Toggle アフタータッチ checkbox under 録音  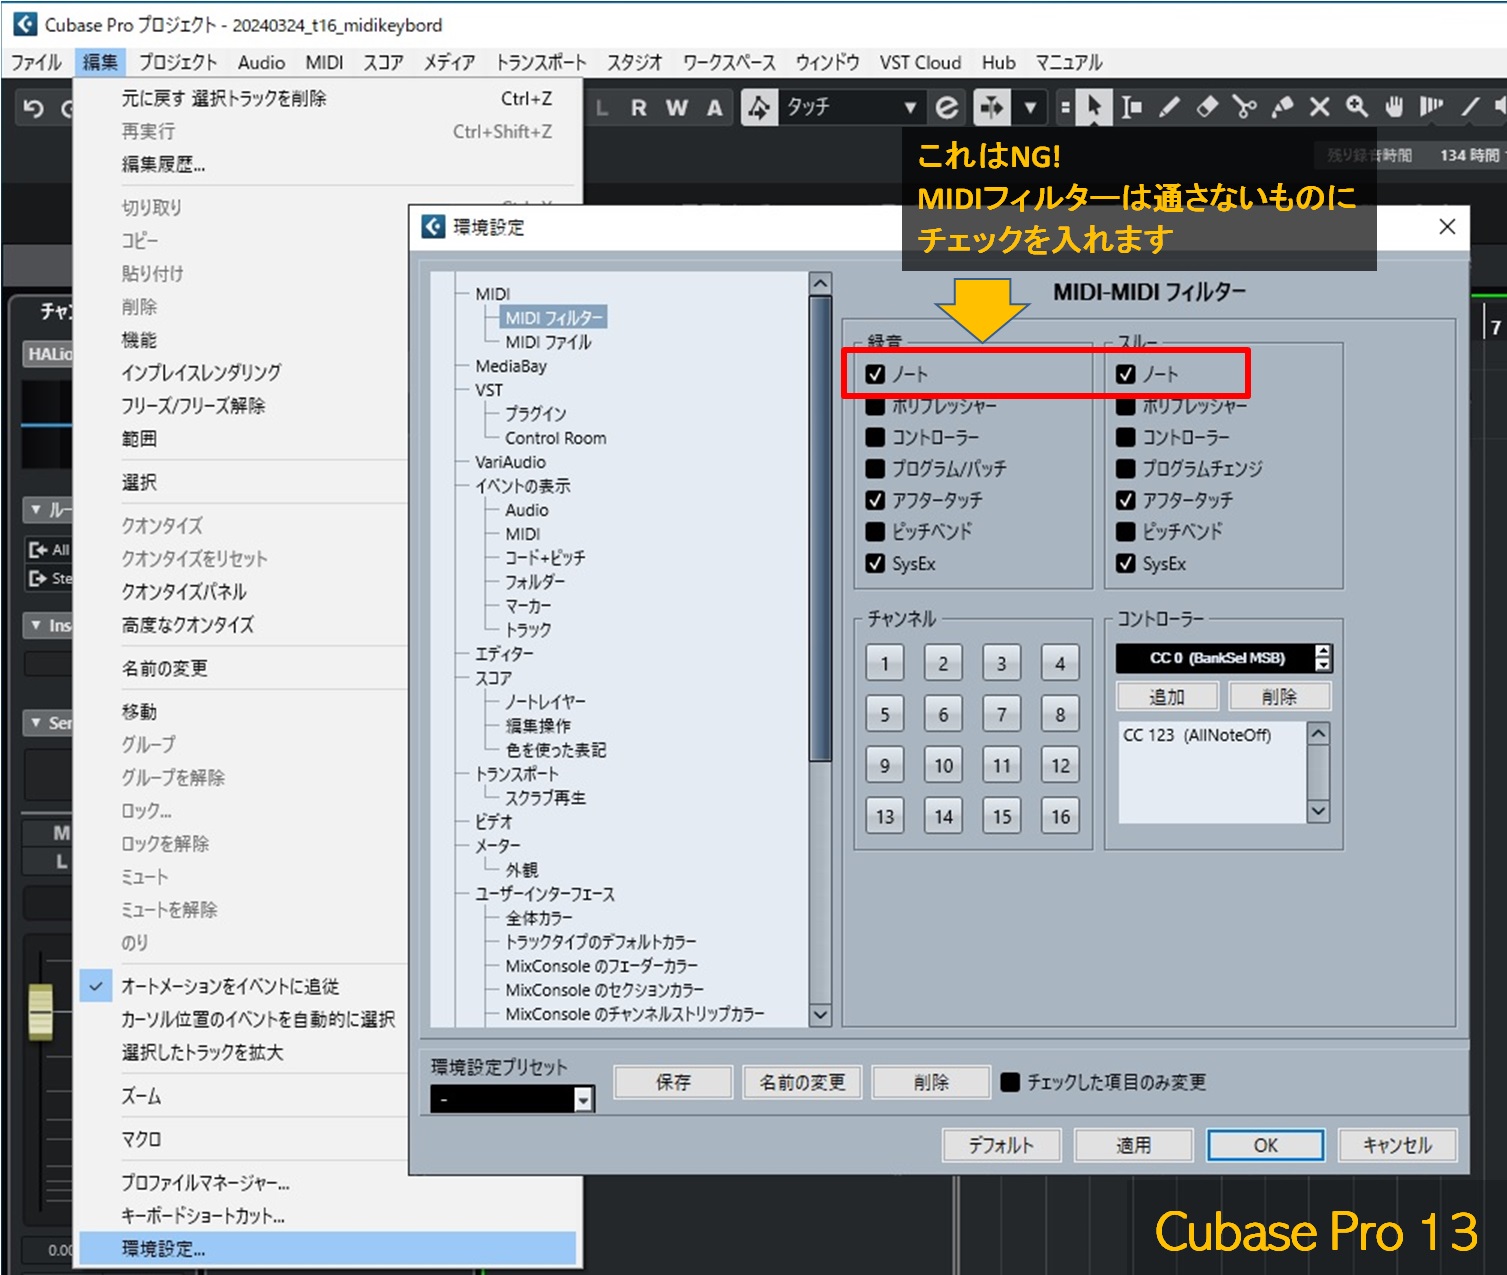pos(875,500)
